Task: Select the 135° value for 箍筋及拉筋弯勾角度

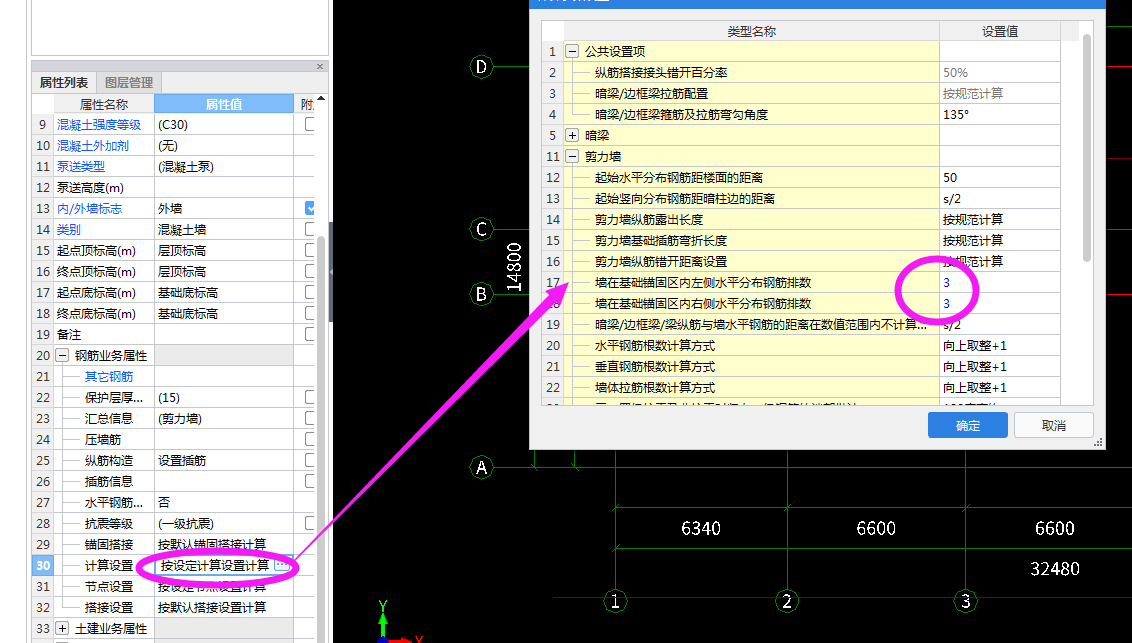Action: pyautogui.click(x=1000, y=115)
